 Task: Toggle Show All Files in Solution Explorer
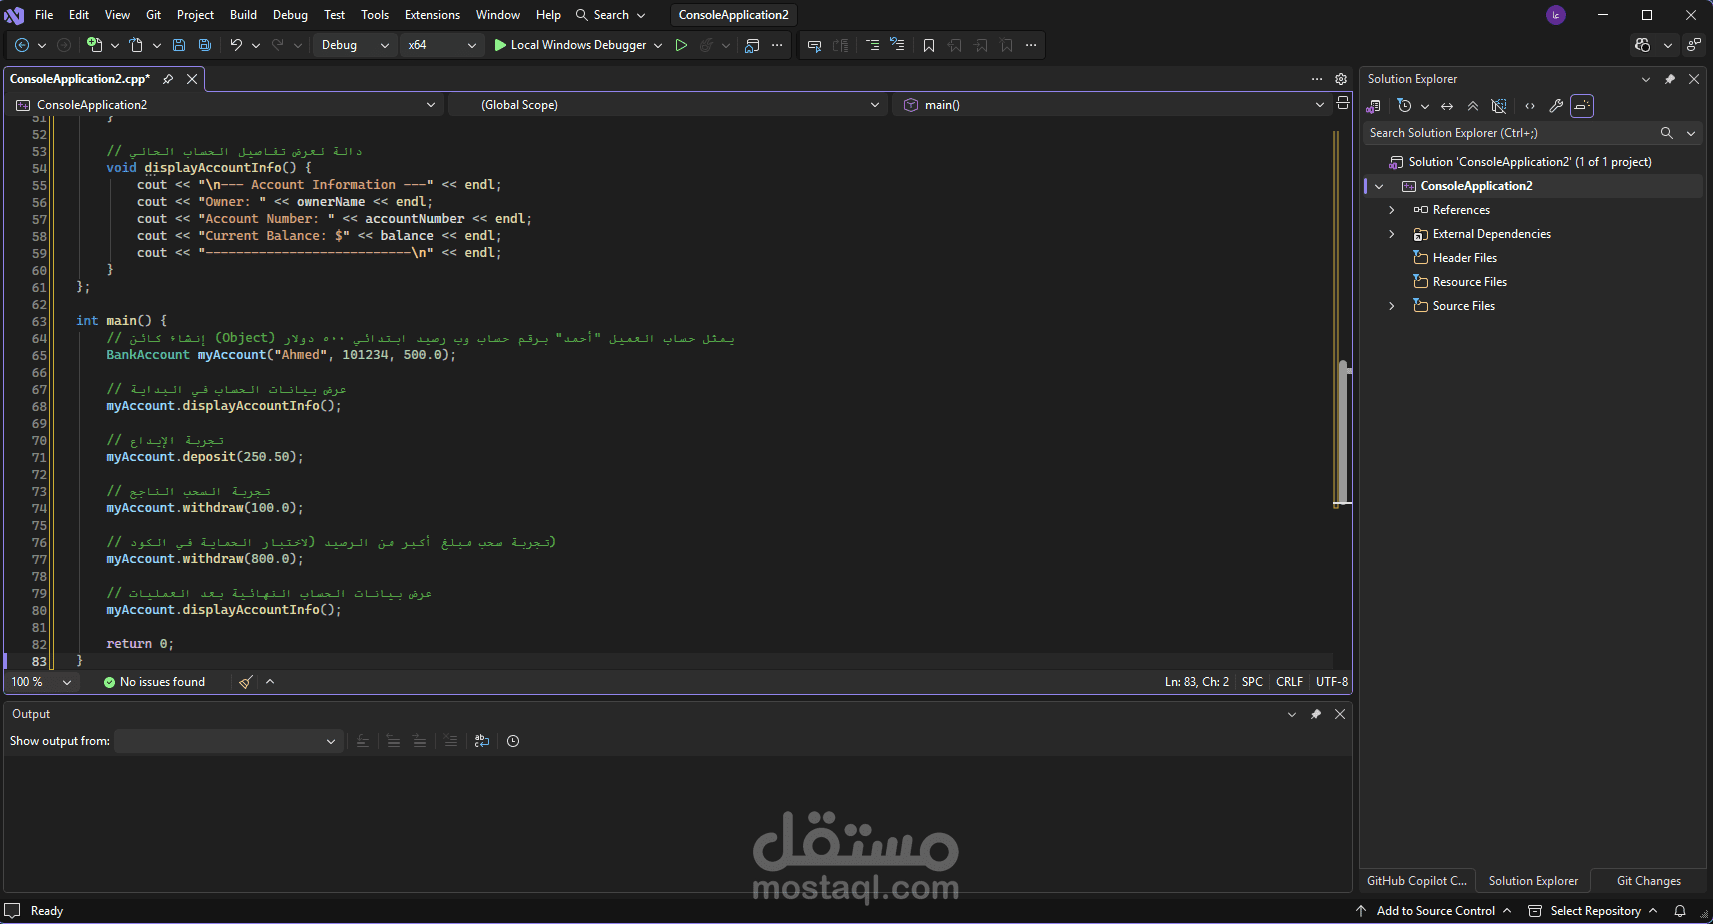pos(1499,106)
